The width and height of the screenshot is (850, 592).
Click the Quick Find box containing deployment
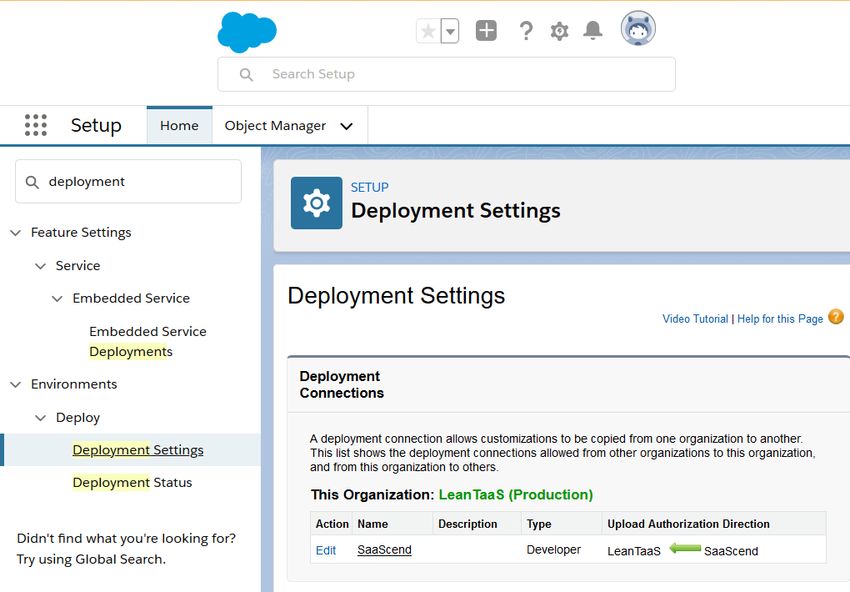coord(128,182)
